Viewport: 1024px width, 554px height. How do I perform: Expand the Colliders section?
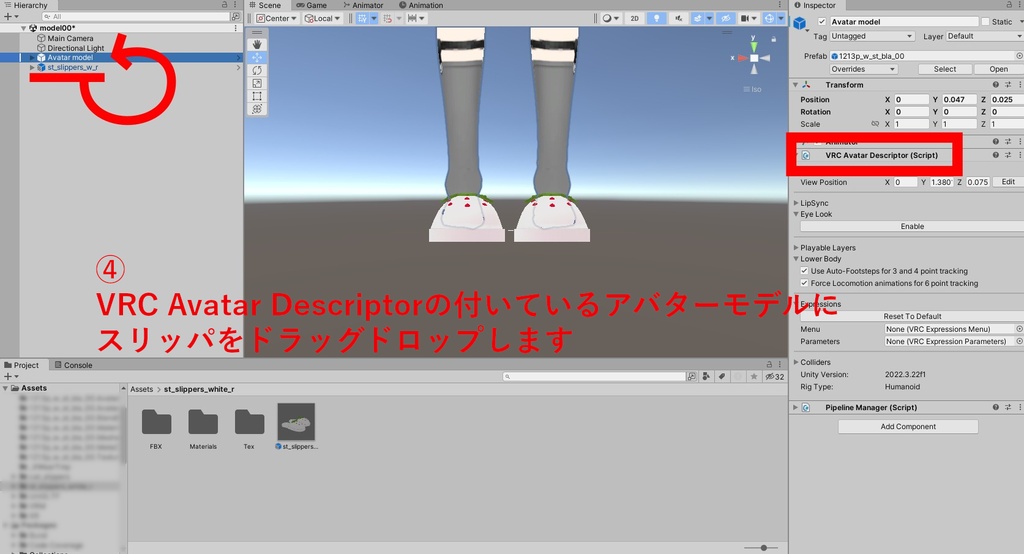coord(796,362)
